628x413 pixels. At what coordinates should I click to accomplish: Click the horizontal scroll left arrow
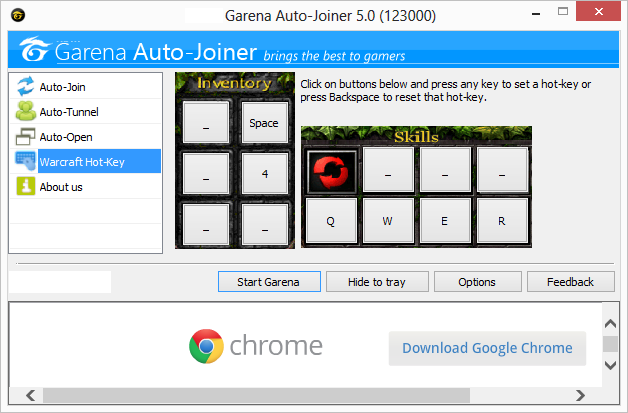(30, 395)
